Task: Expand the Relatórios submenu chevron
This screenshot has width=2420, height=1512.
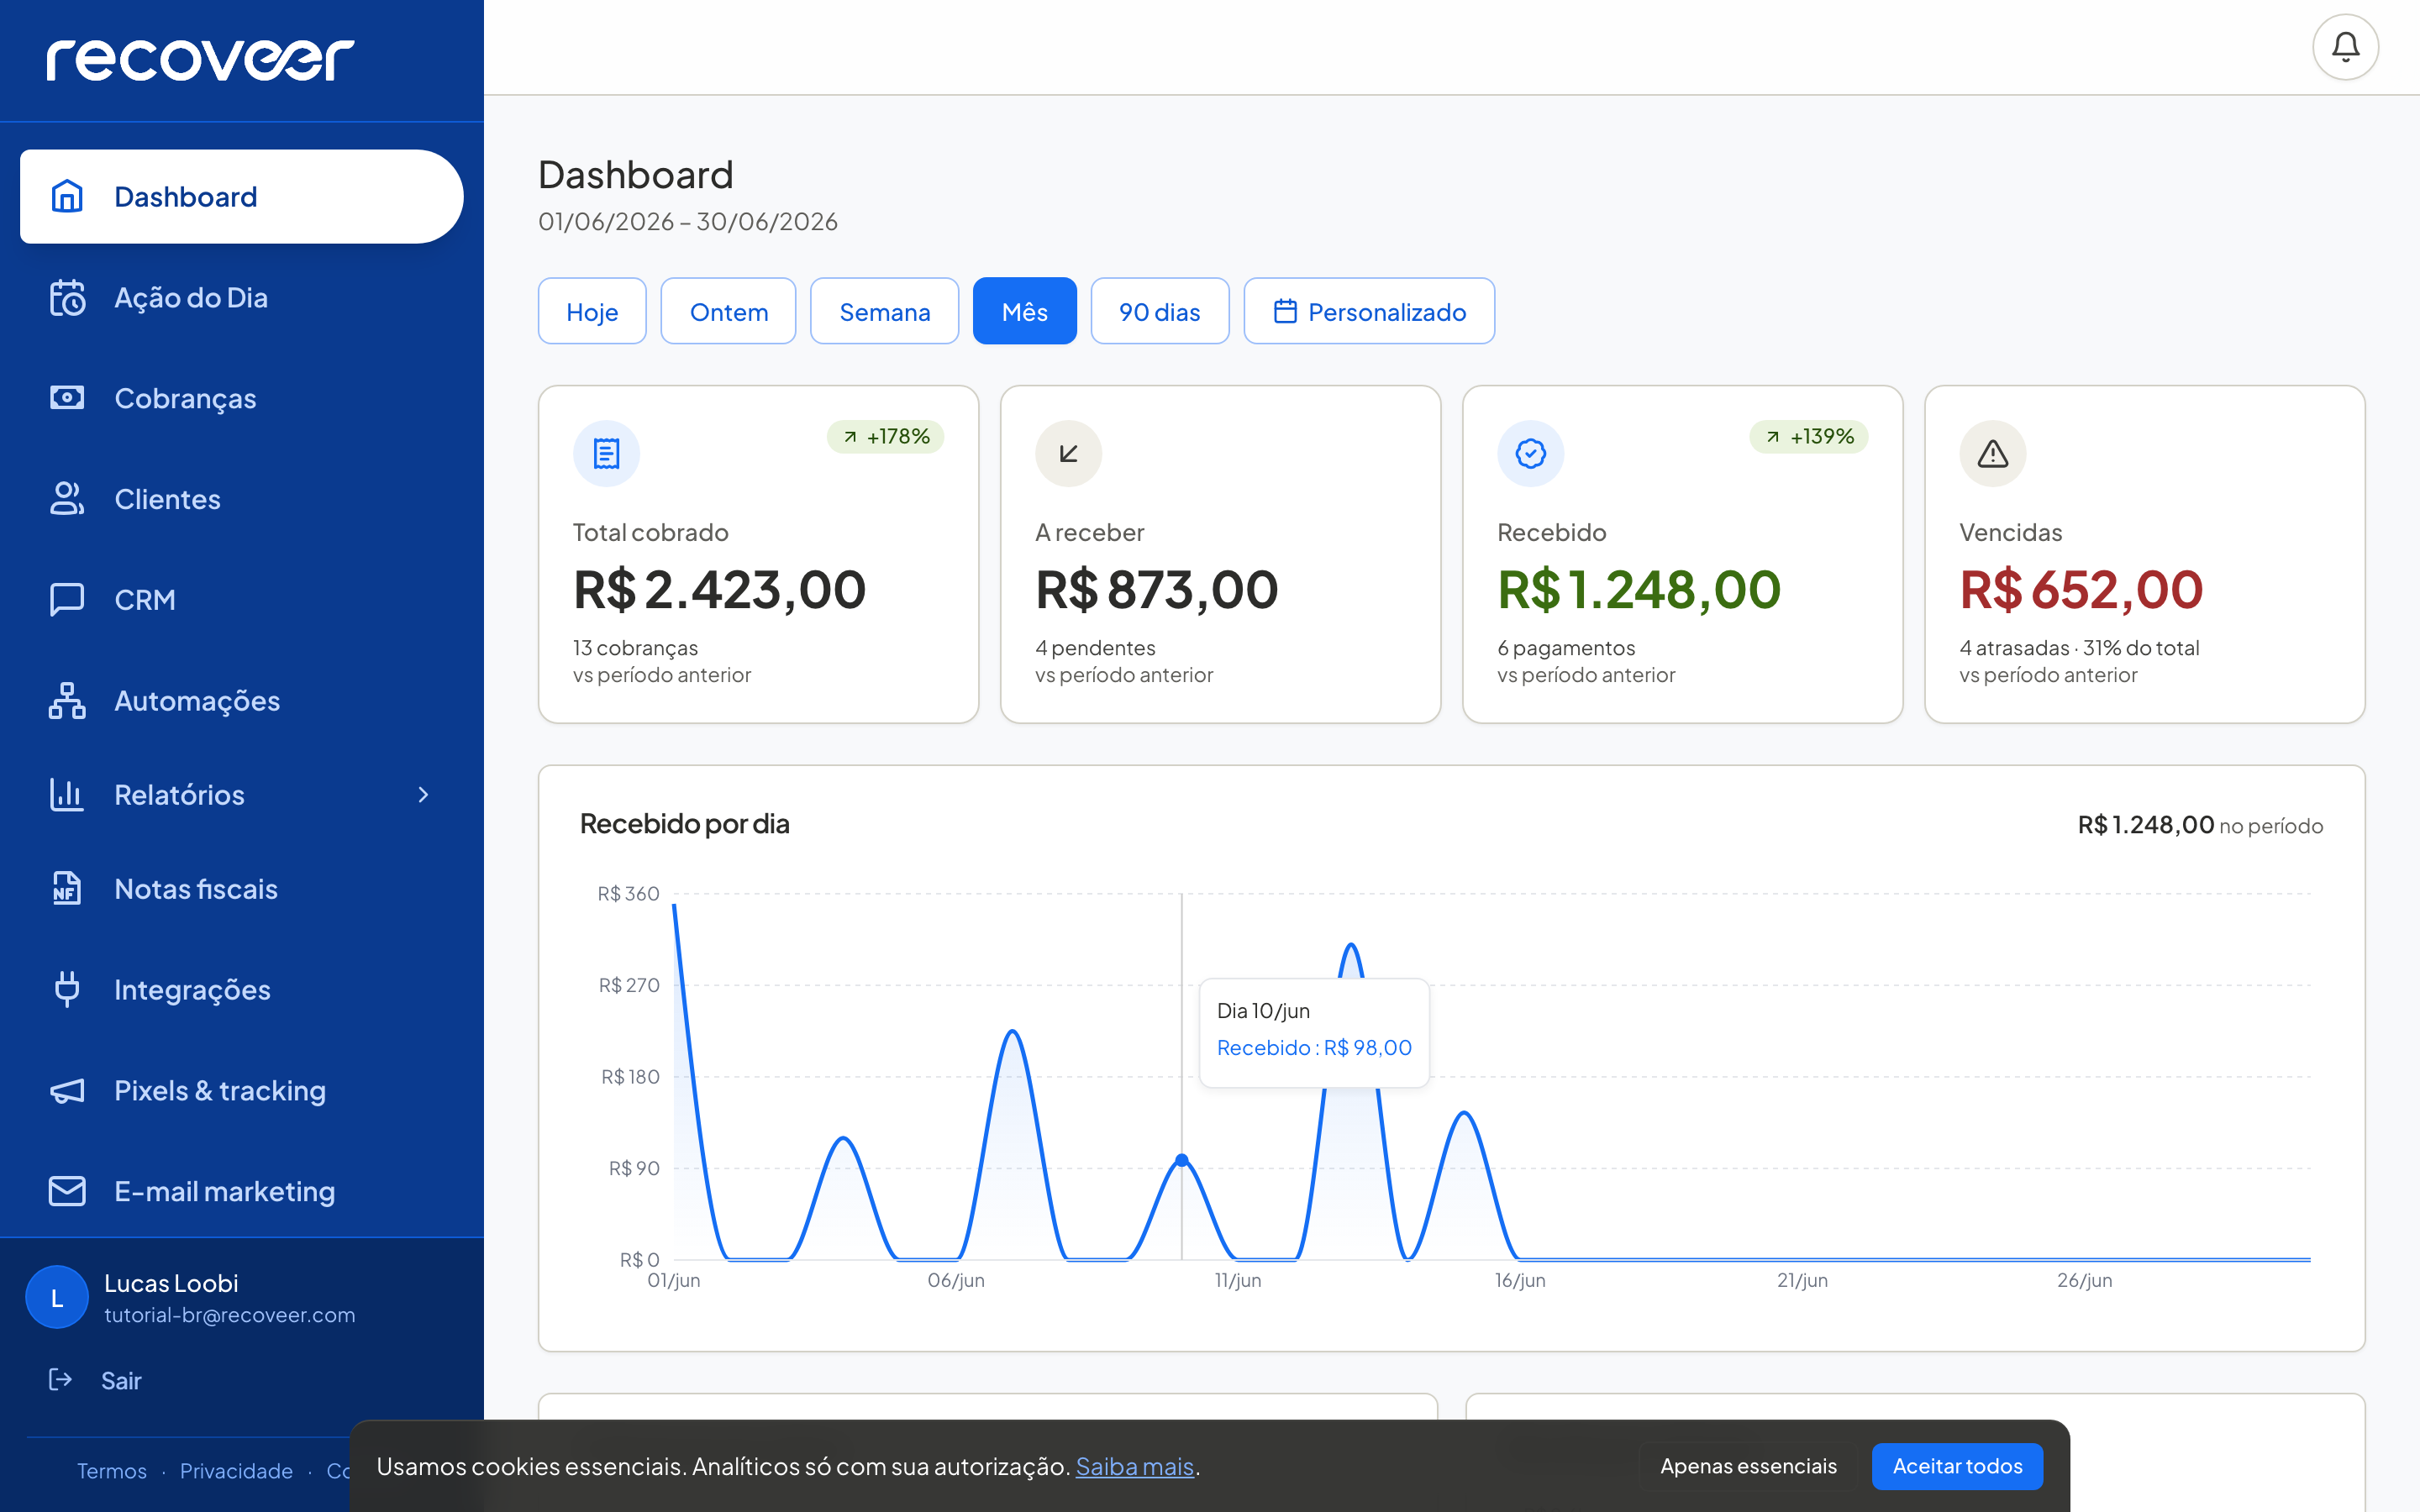Action: [x=423, y=794]
